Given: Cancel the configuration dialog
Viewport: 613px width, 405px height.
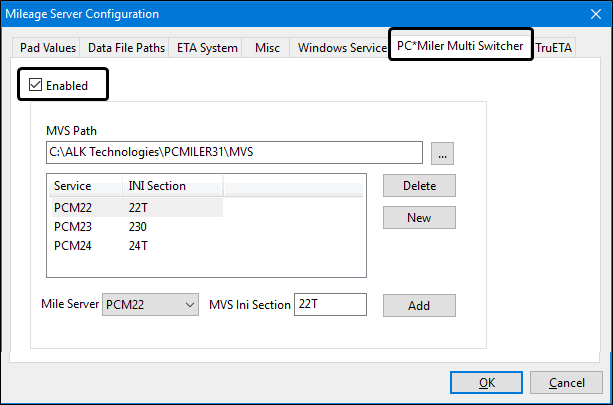Looking at the screenshot, I should (x=567, y=382).
